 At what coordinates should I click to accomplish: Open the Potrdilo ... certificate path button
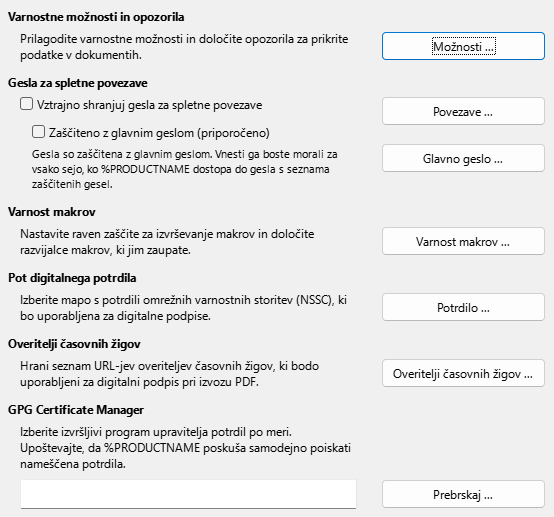click(463, 307)
